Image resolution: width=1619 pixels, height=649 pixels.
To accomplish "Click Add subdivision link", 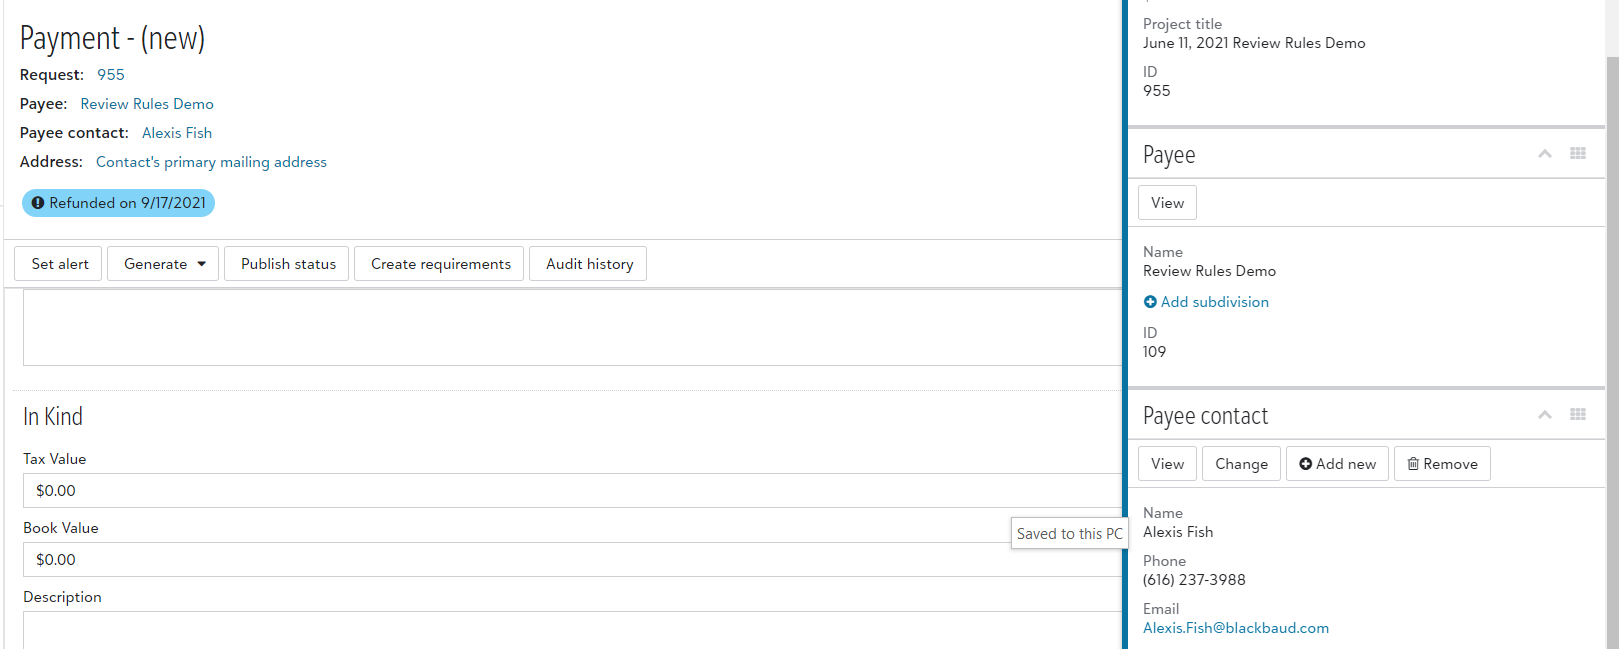I will pyautogui.click(x=1206, y=302).
